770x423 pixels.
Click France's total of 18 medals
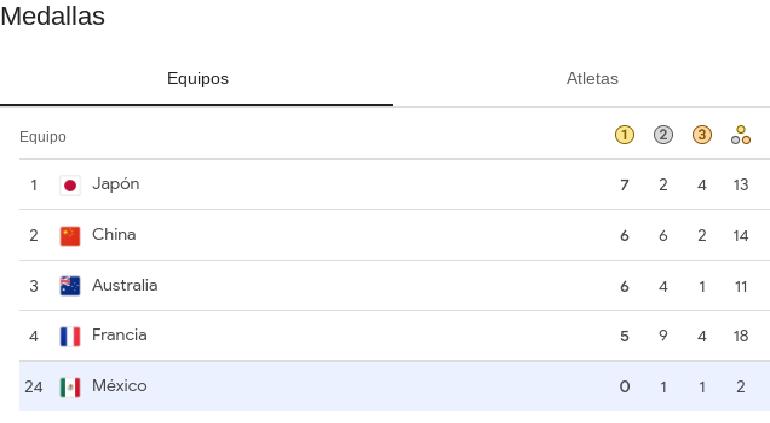click(741, 336)
